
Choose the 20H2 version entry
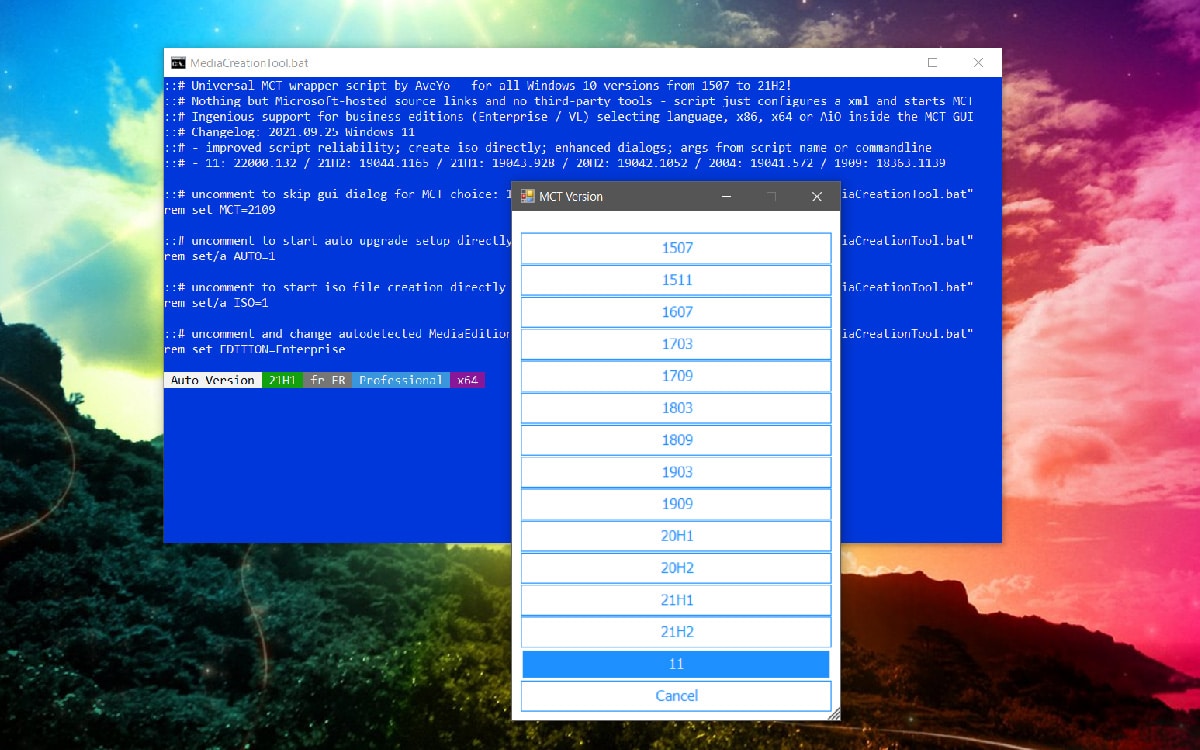pos(676,568)
